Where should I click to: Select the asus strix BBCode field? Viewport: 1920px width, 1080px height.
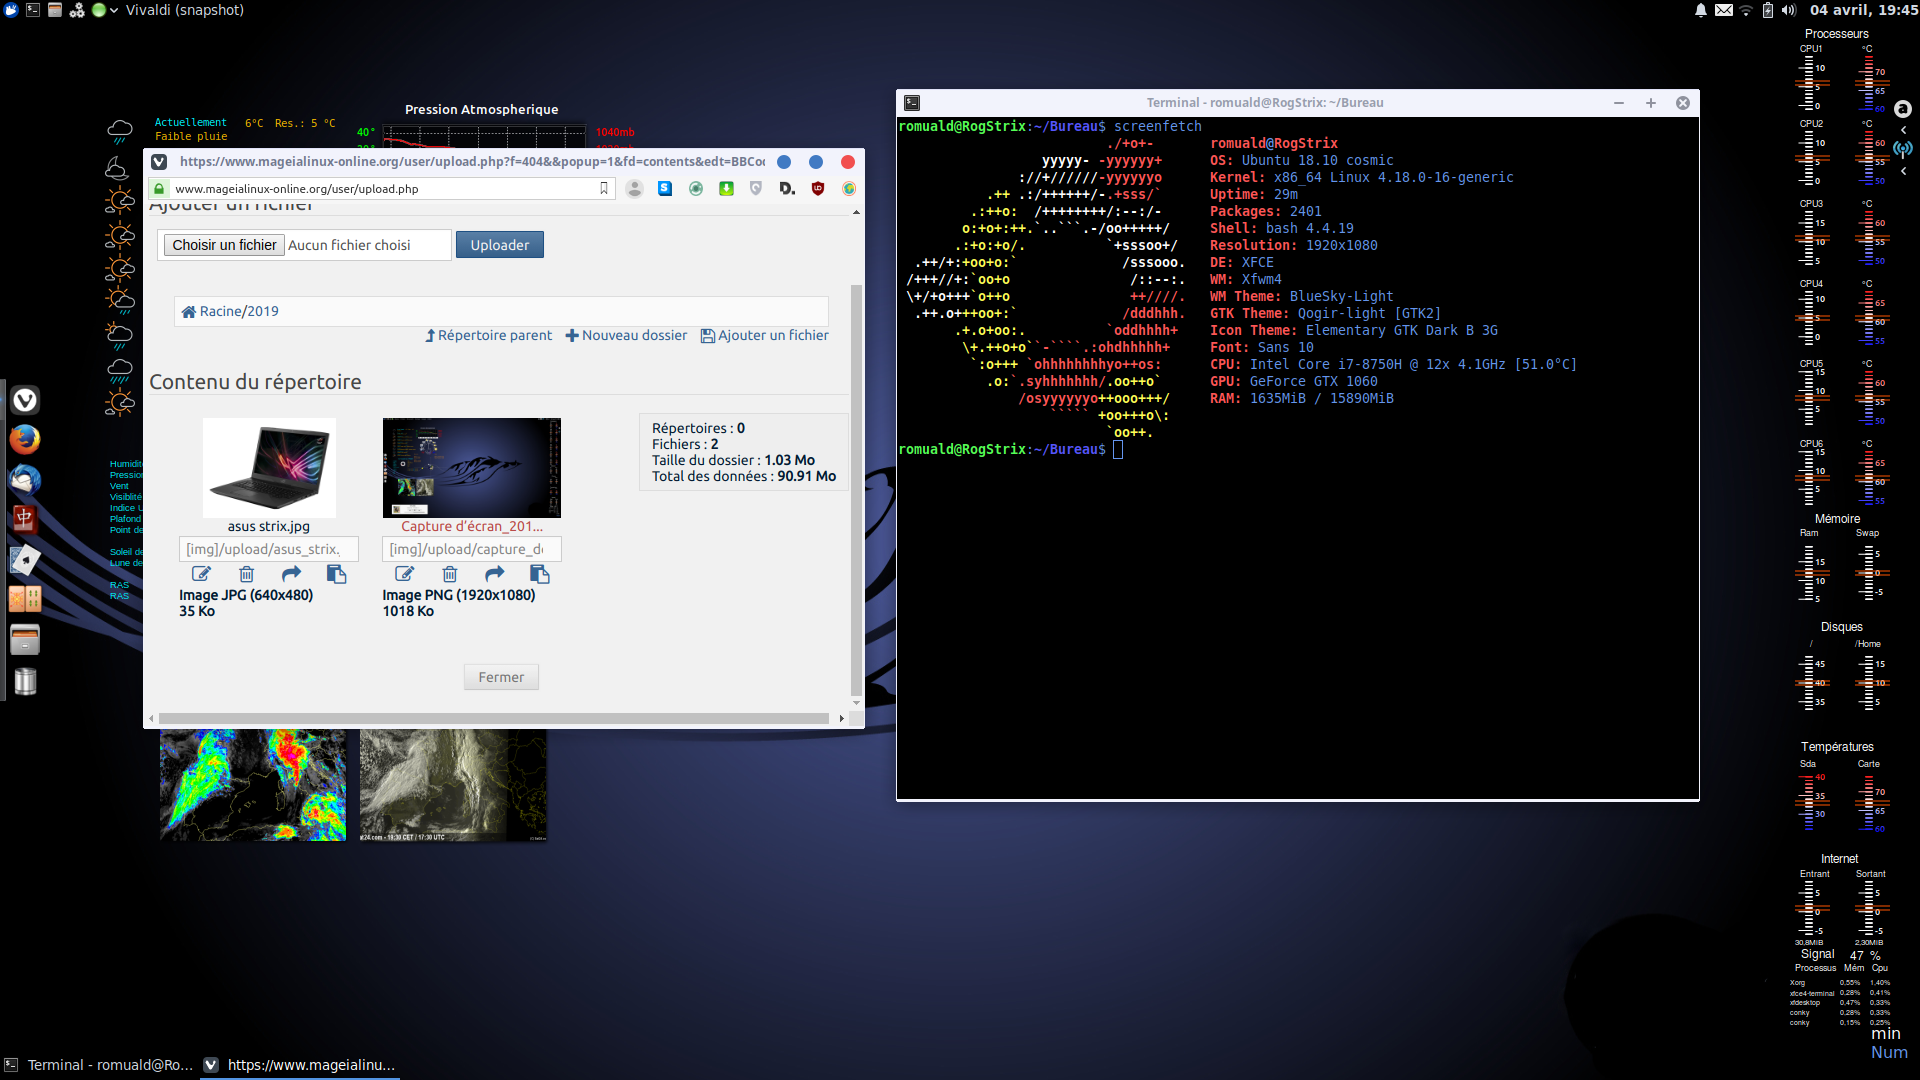tap(269, 549)
